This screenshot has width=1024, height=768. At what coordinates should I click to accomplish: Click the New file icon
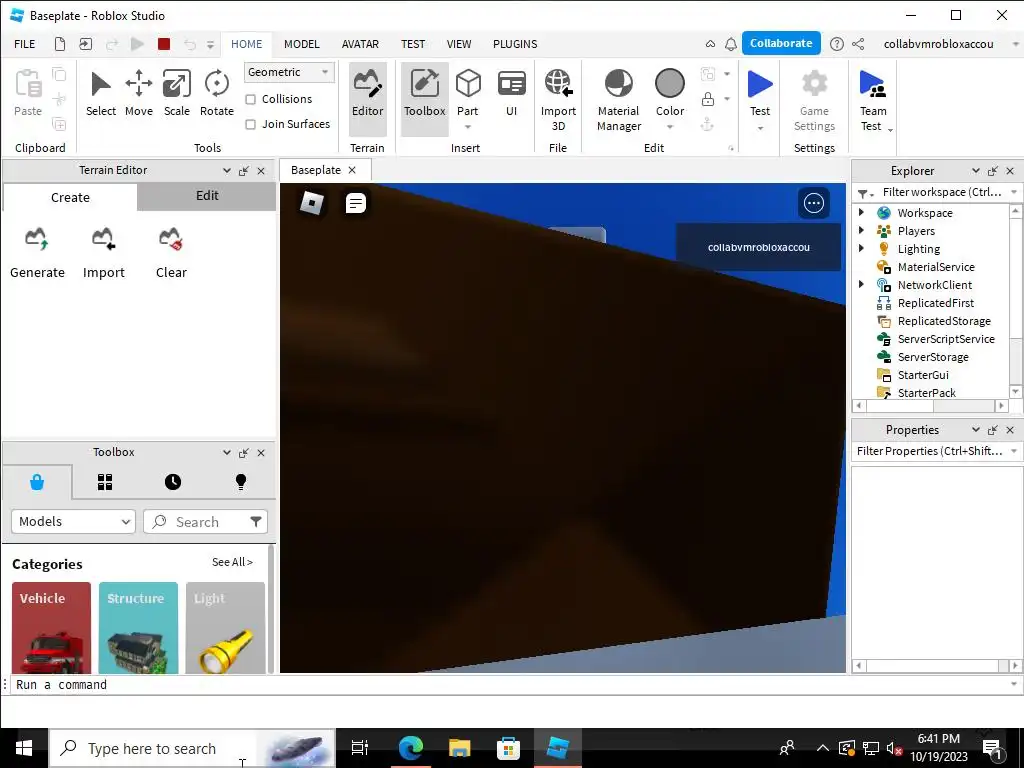(59, 44)
